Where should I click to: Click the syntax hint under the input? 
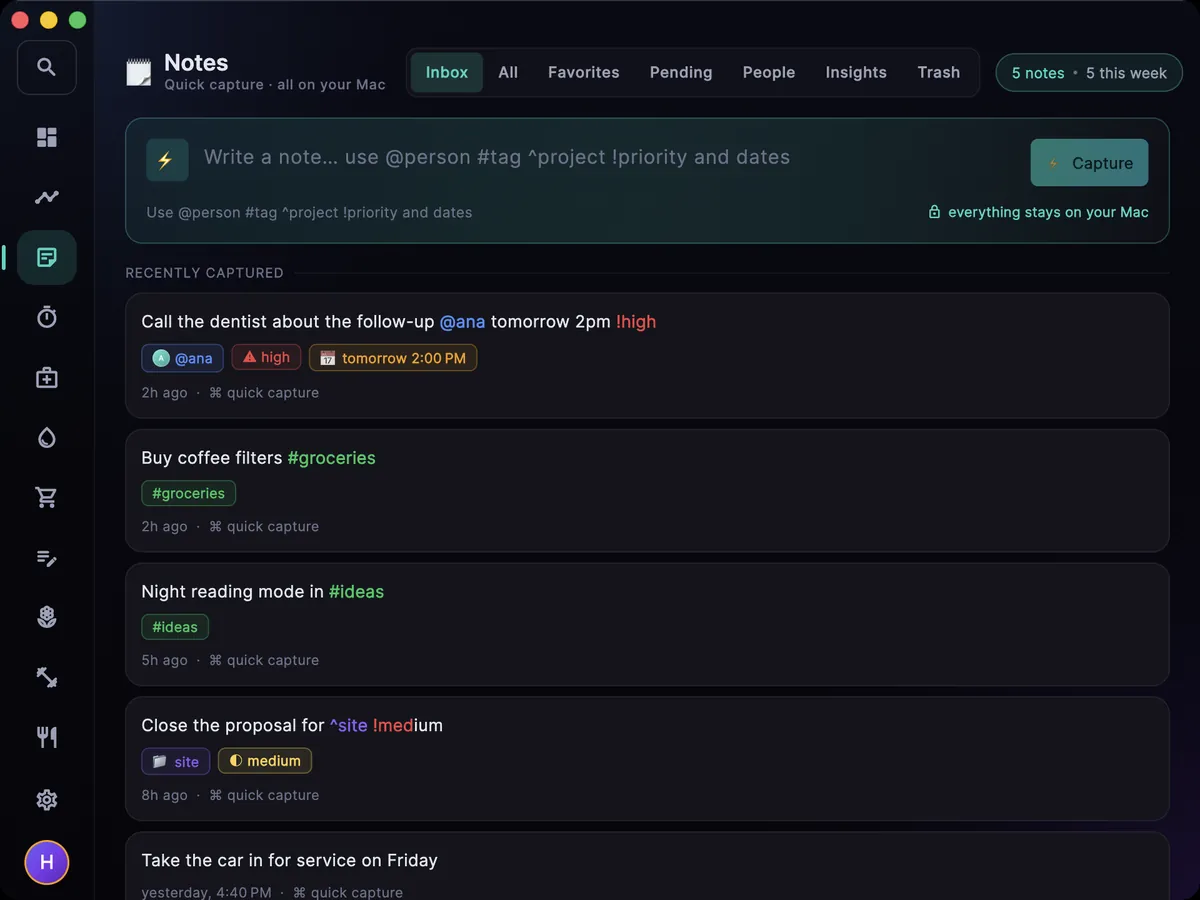coord(309,212)
